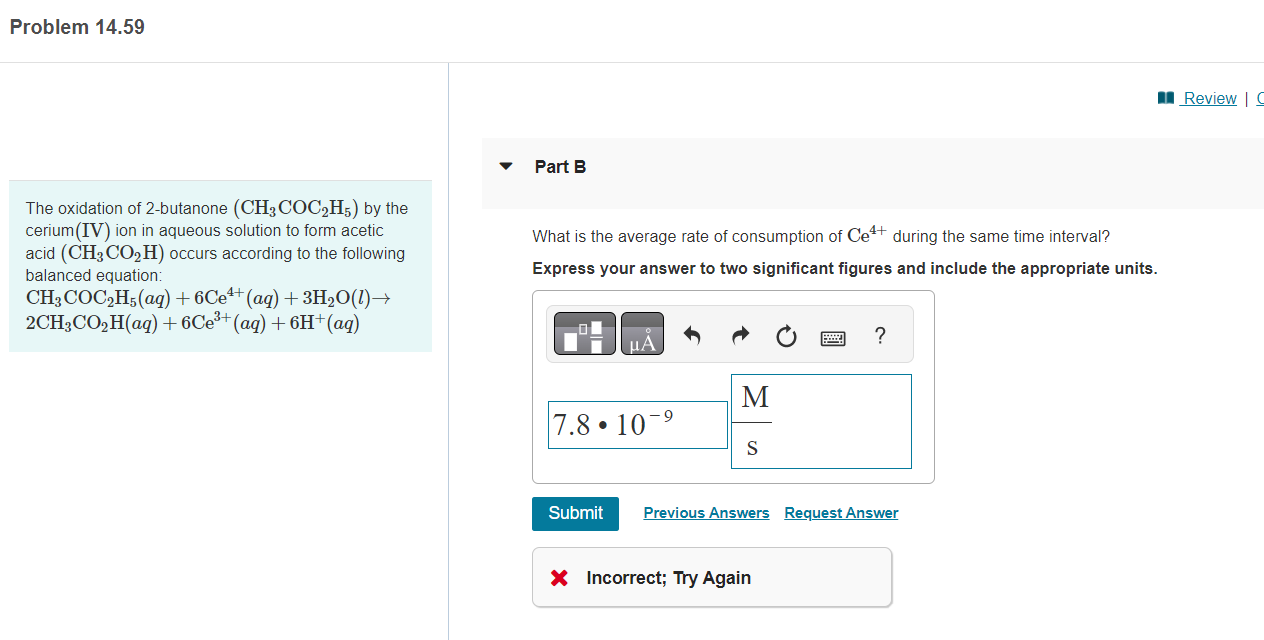Image resolution: width=1264 pixels, height=640 pixels.
Task: Click the undo arrow in answer toolbar
Action: point(691,335)
